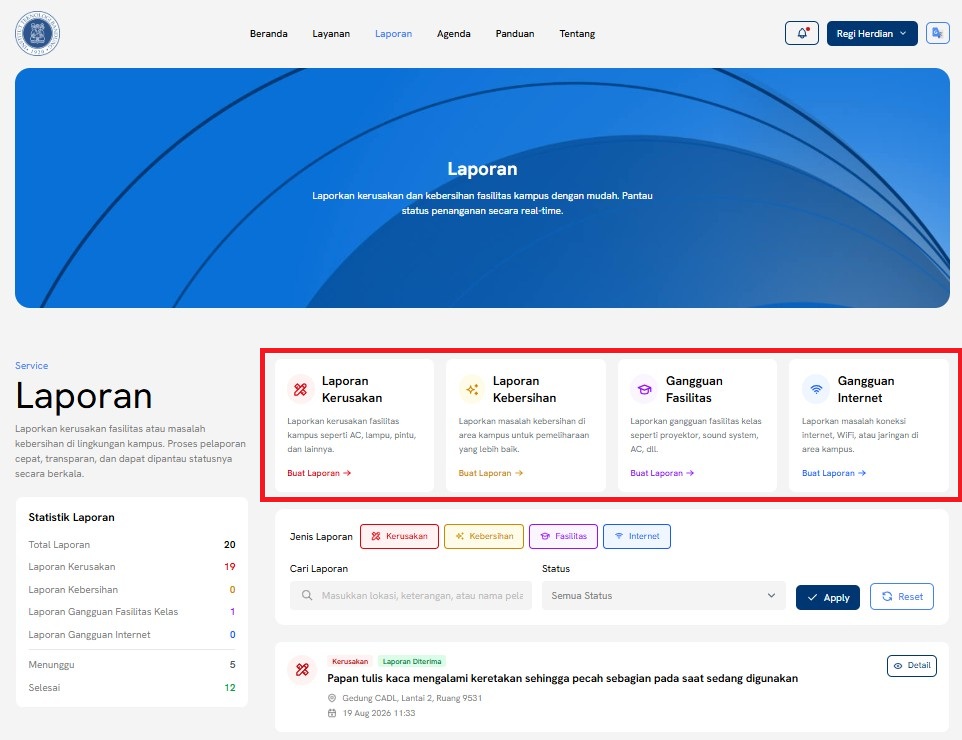Toggle the Kerusakan report type filter
The image size is (962, 740).
(x=399, y=536)
